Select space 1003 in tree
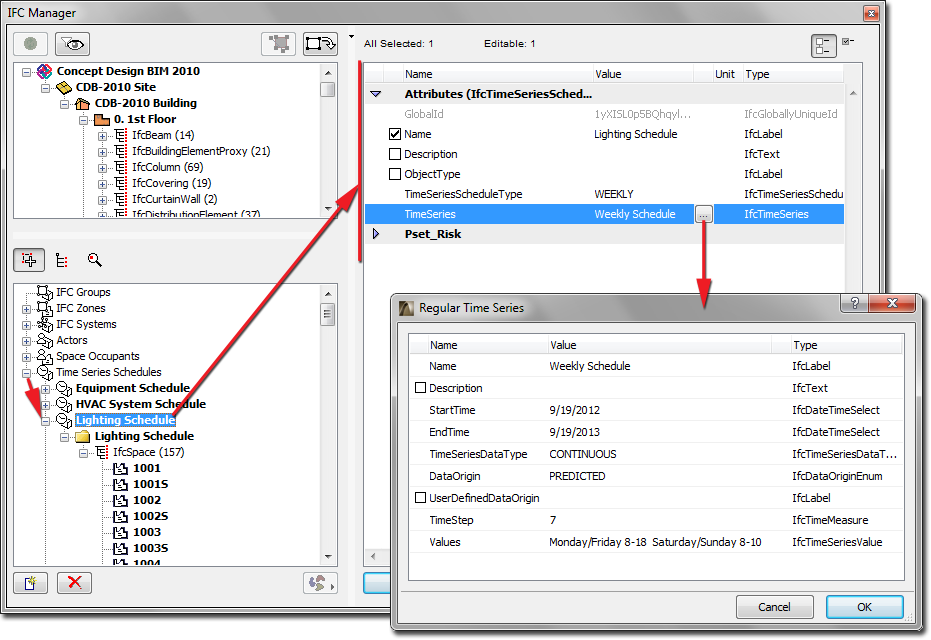 [x=147, y=533]
